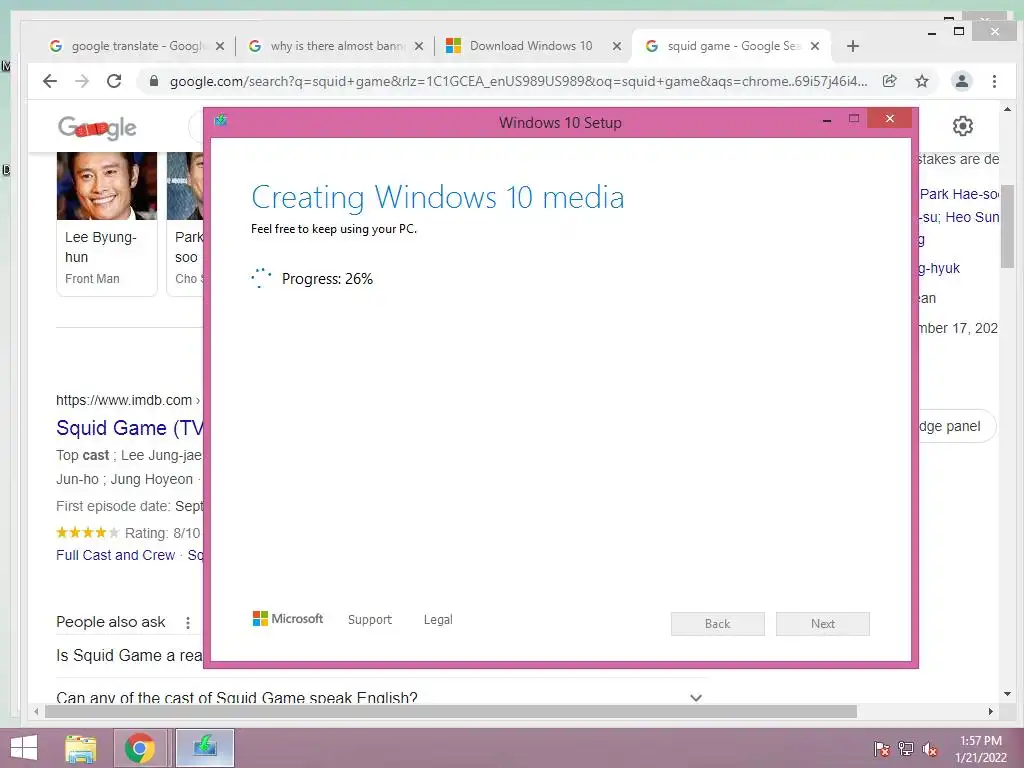
Task: Close the 'why is there almost' tab
Action: (419, 46)
